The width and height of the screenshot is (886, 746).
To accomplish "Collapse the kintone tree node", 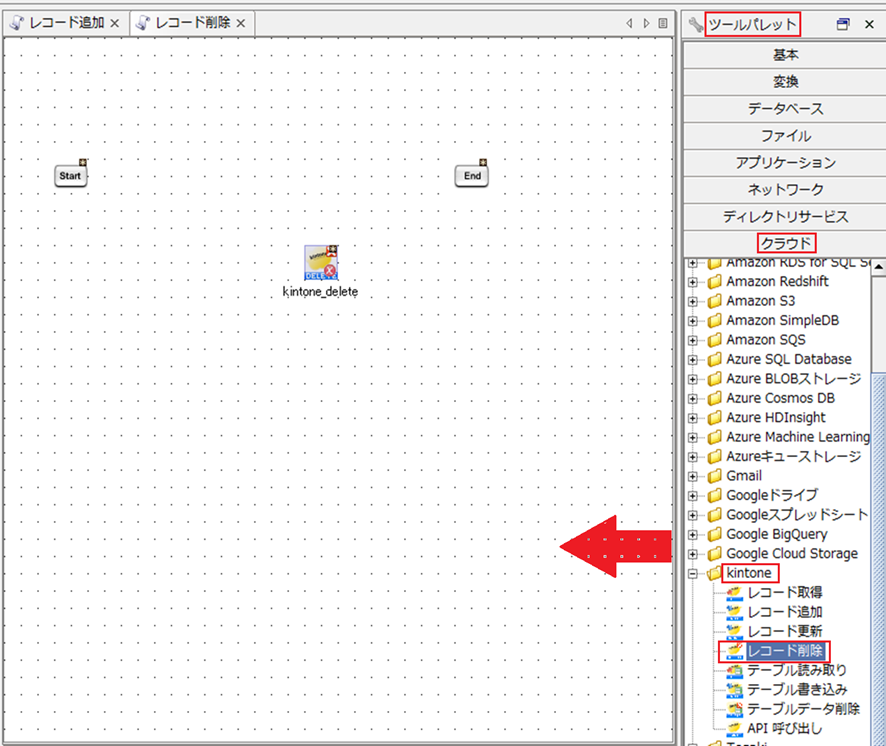I will coord(693,574).
